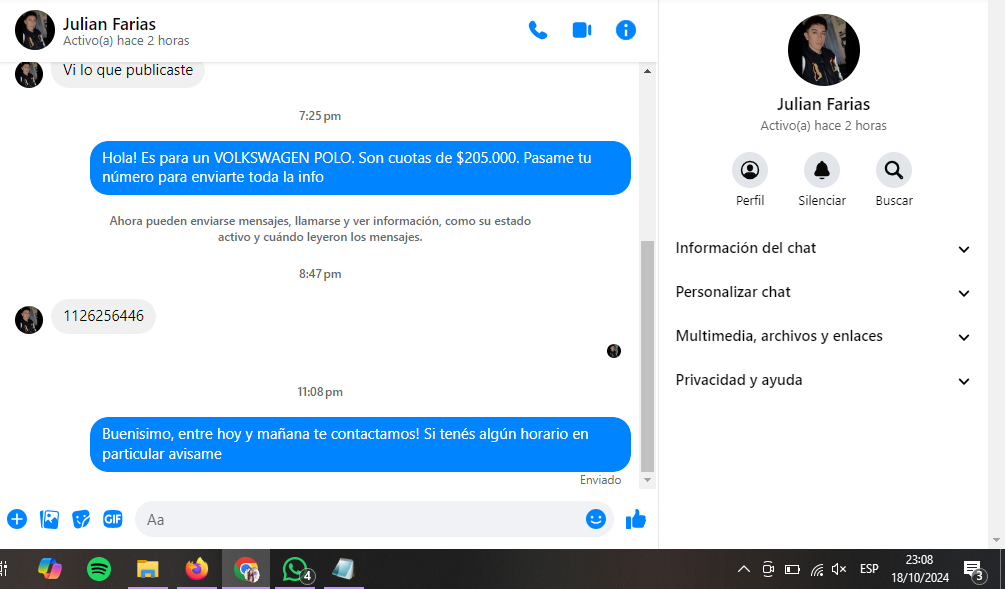Start a voice call with Julian Farias
The height and width of the screenshot is (589, 1005).
(x=538, y=30)
